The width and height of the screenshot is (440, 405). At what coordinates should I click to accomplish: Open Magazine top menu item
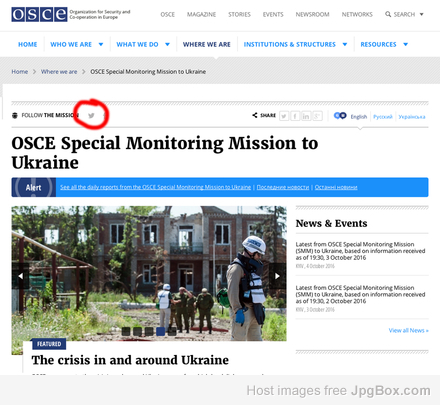tap(201, 15)
